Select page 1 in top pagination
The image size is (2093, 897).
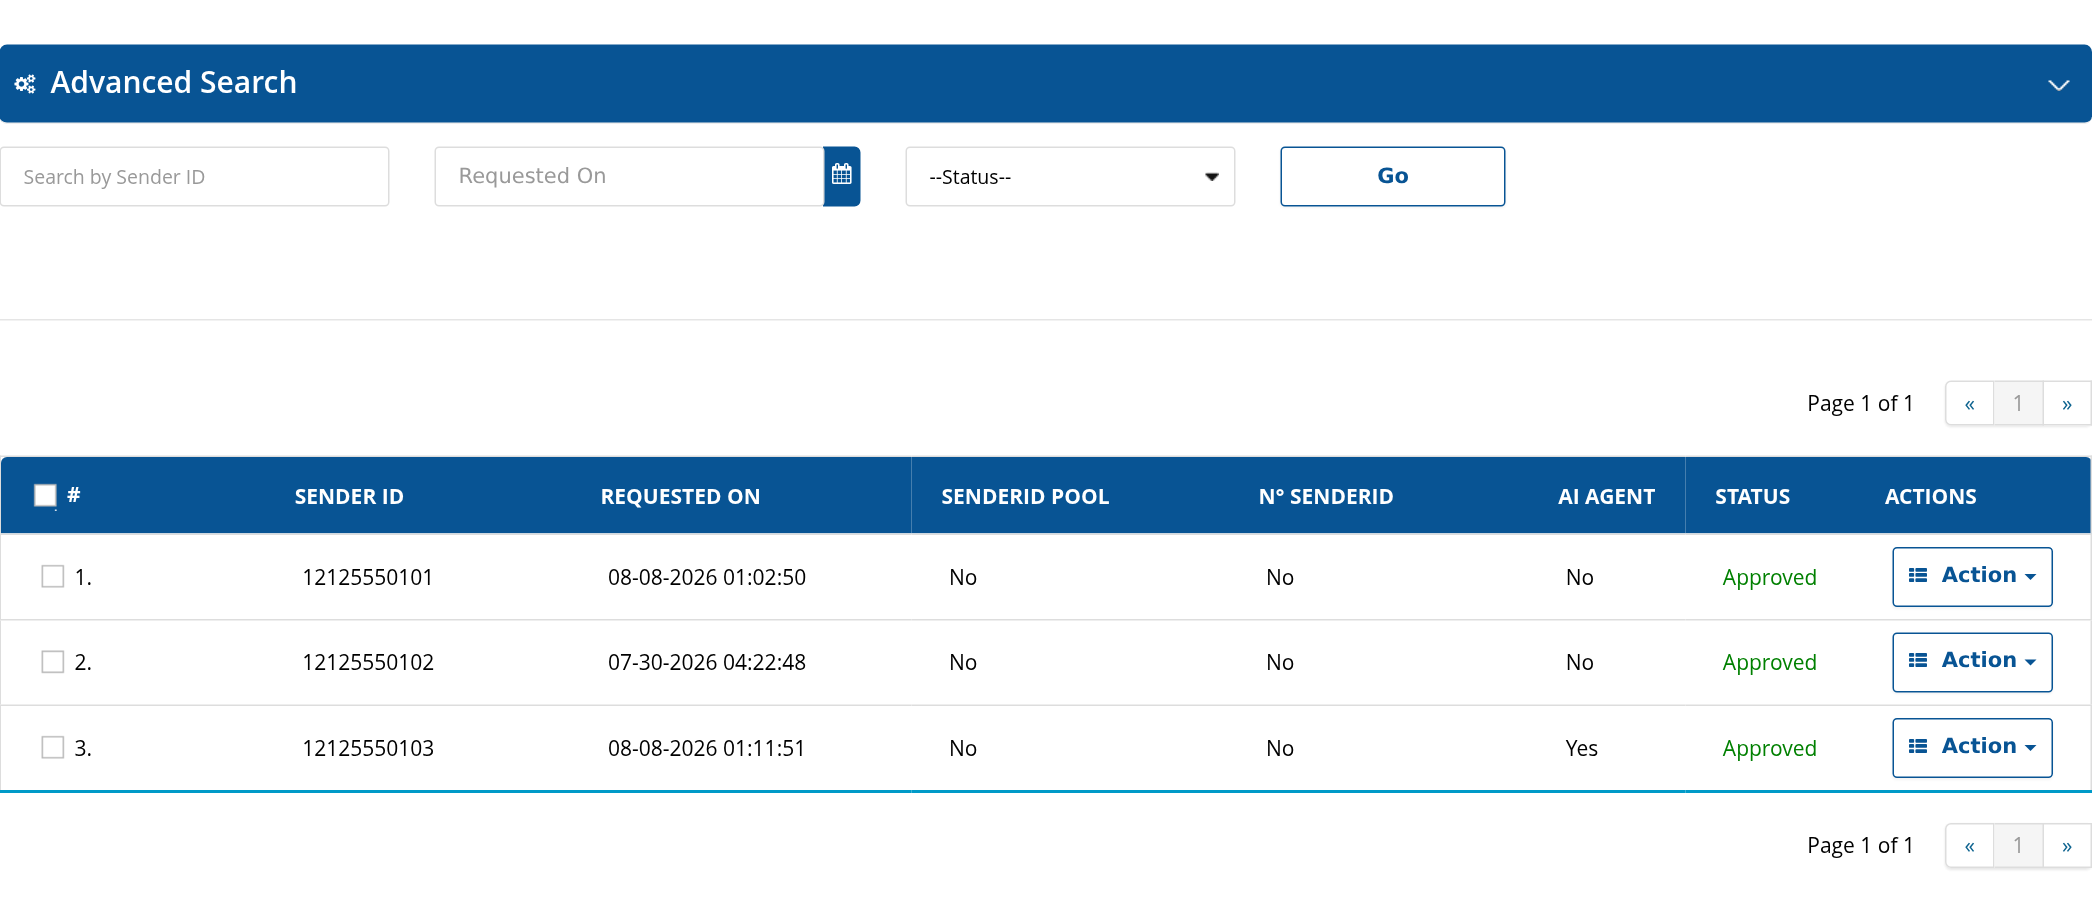2018,403
